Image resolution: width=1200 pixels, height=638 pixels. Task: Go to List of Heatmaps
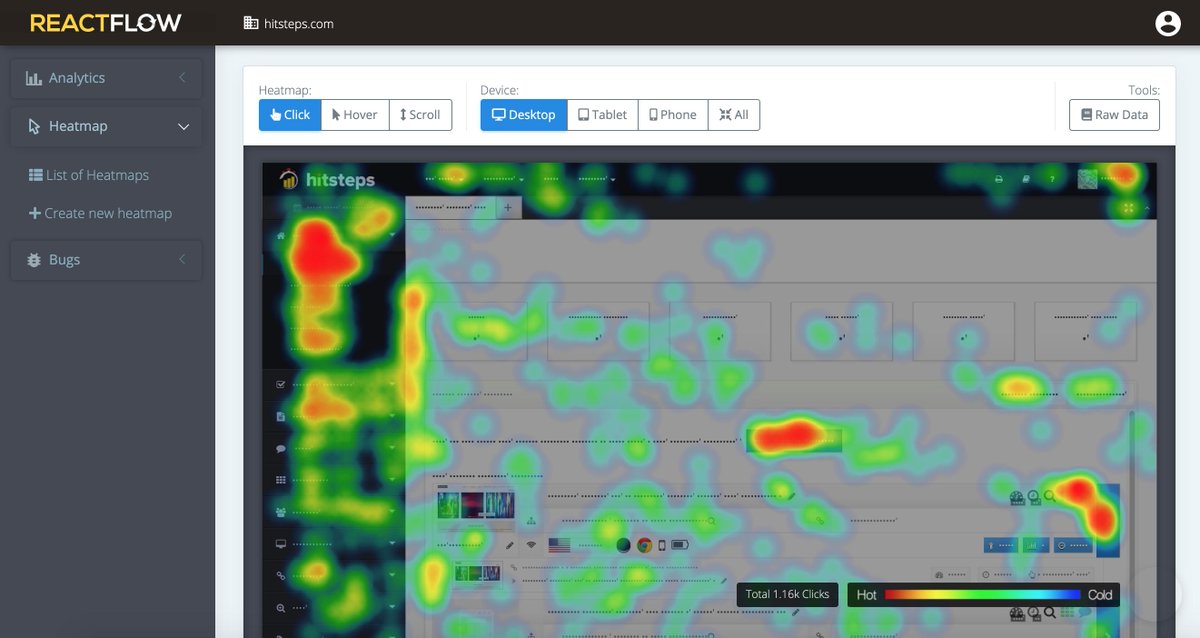tap(89, 175)
